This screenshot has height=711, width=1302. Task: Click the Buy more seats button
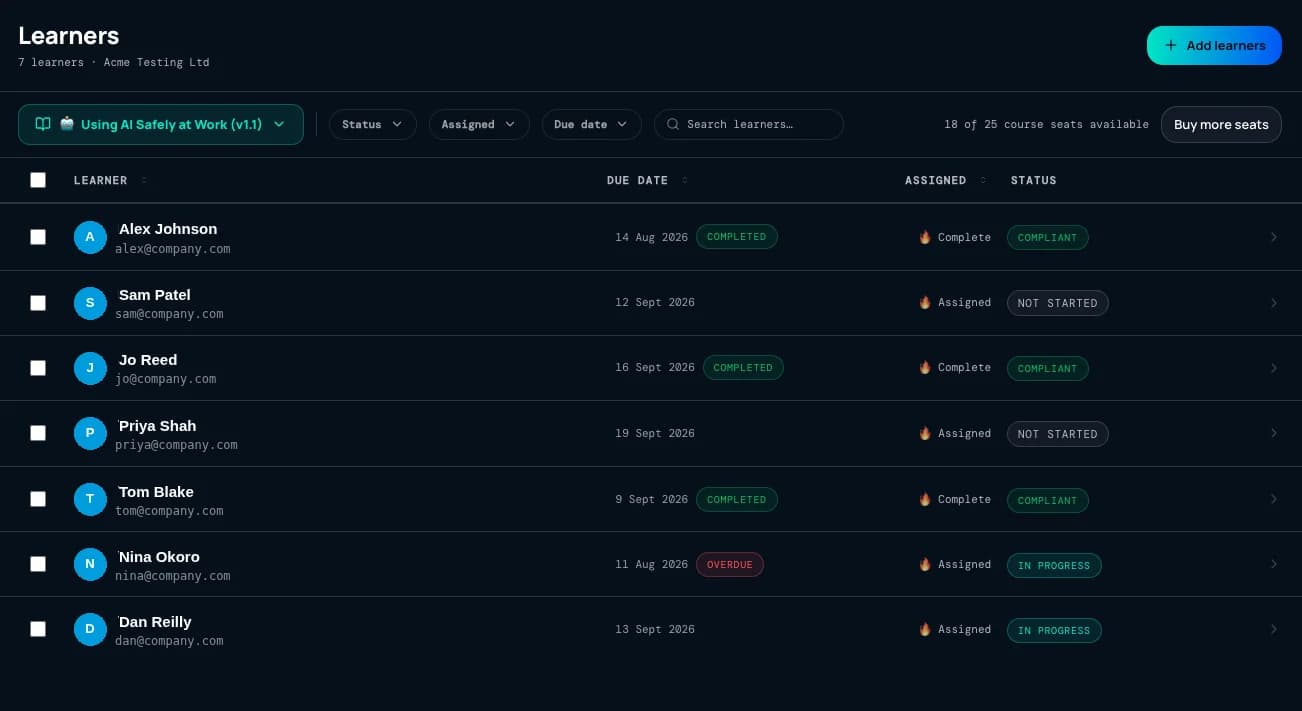pos(1221,125)
